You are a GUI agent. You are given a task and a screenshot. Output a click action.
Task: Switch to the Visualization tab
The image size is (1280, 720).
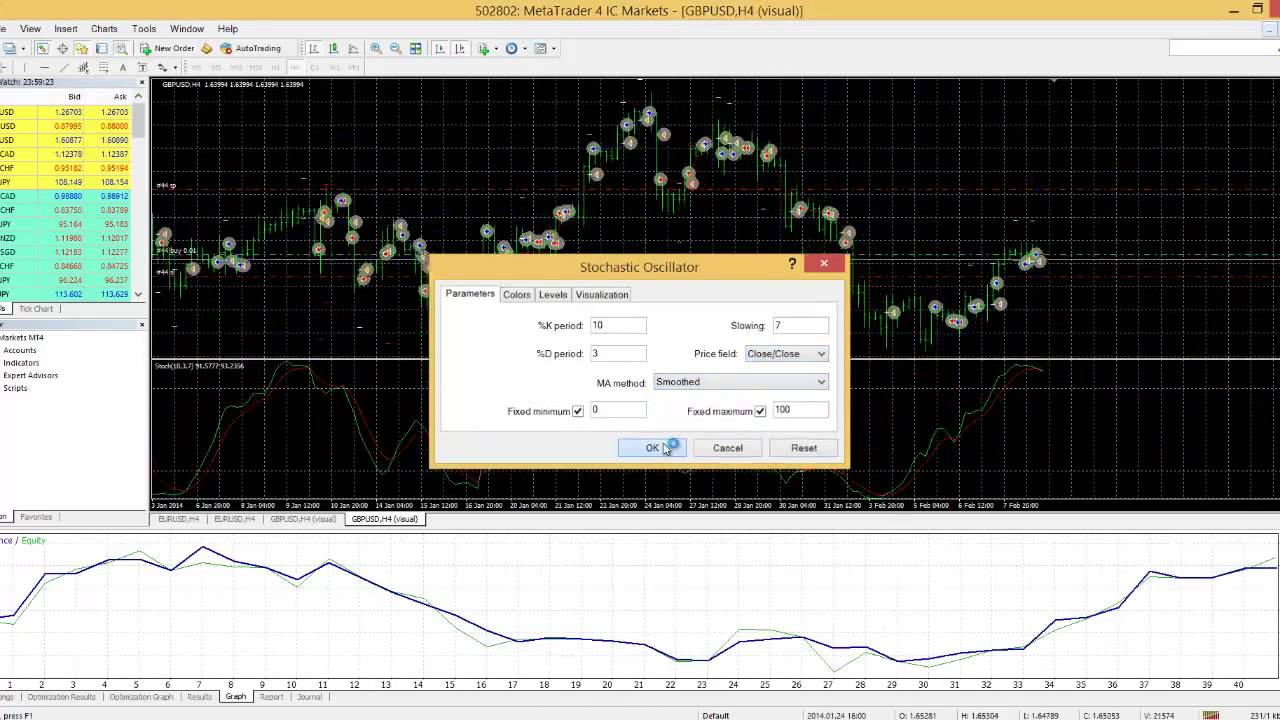[602, 295]
